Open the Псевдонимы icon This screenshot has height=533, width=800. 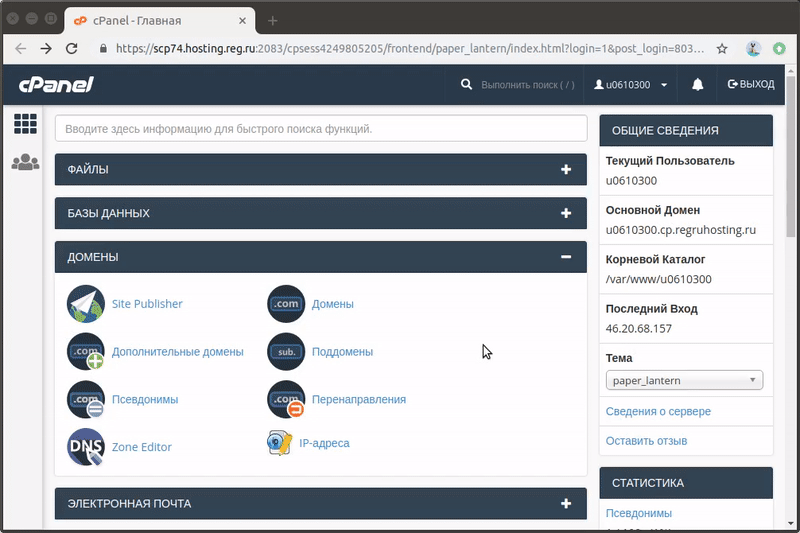(86, 399)
